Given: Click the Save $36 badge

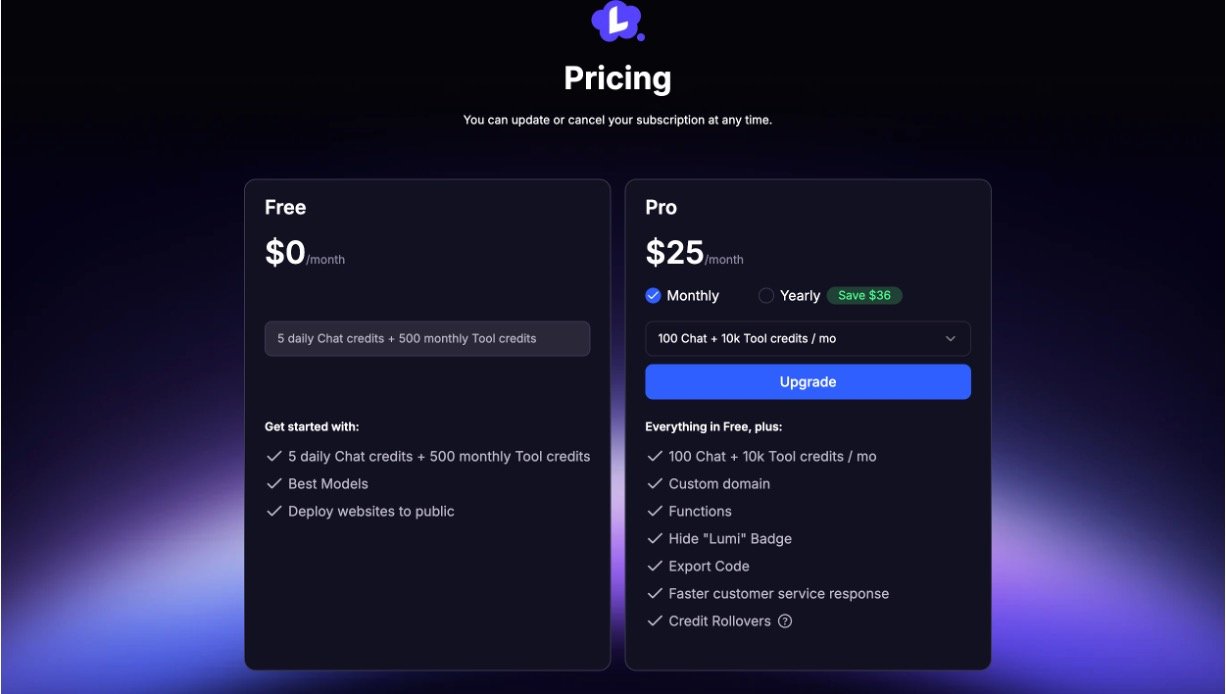Looking at the screenshot, I should pos(864,296).
